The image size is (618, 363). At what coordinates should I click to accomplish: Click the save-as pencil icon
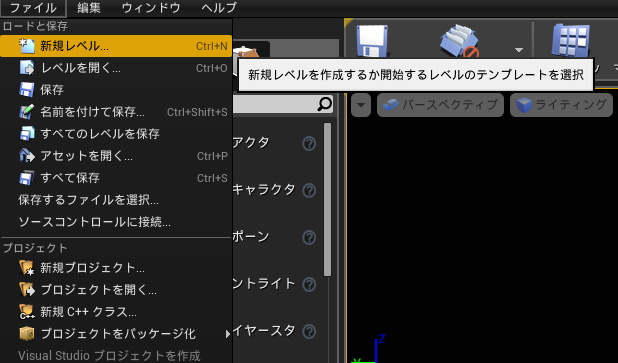[27, 112]
